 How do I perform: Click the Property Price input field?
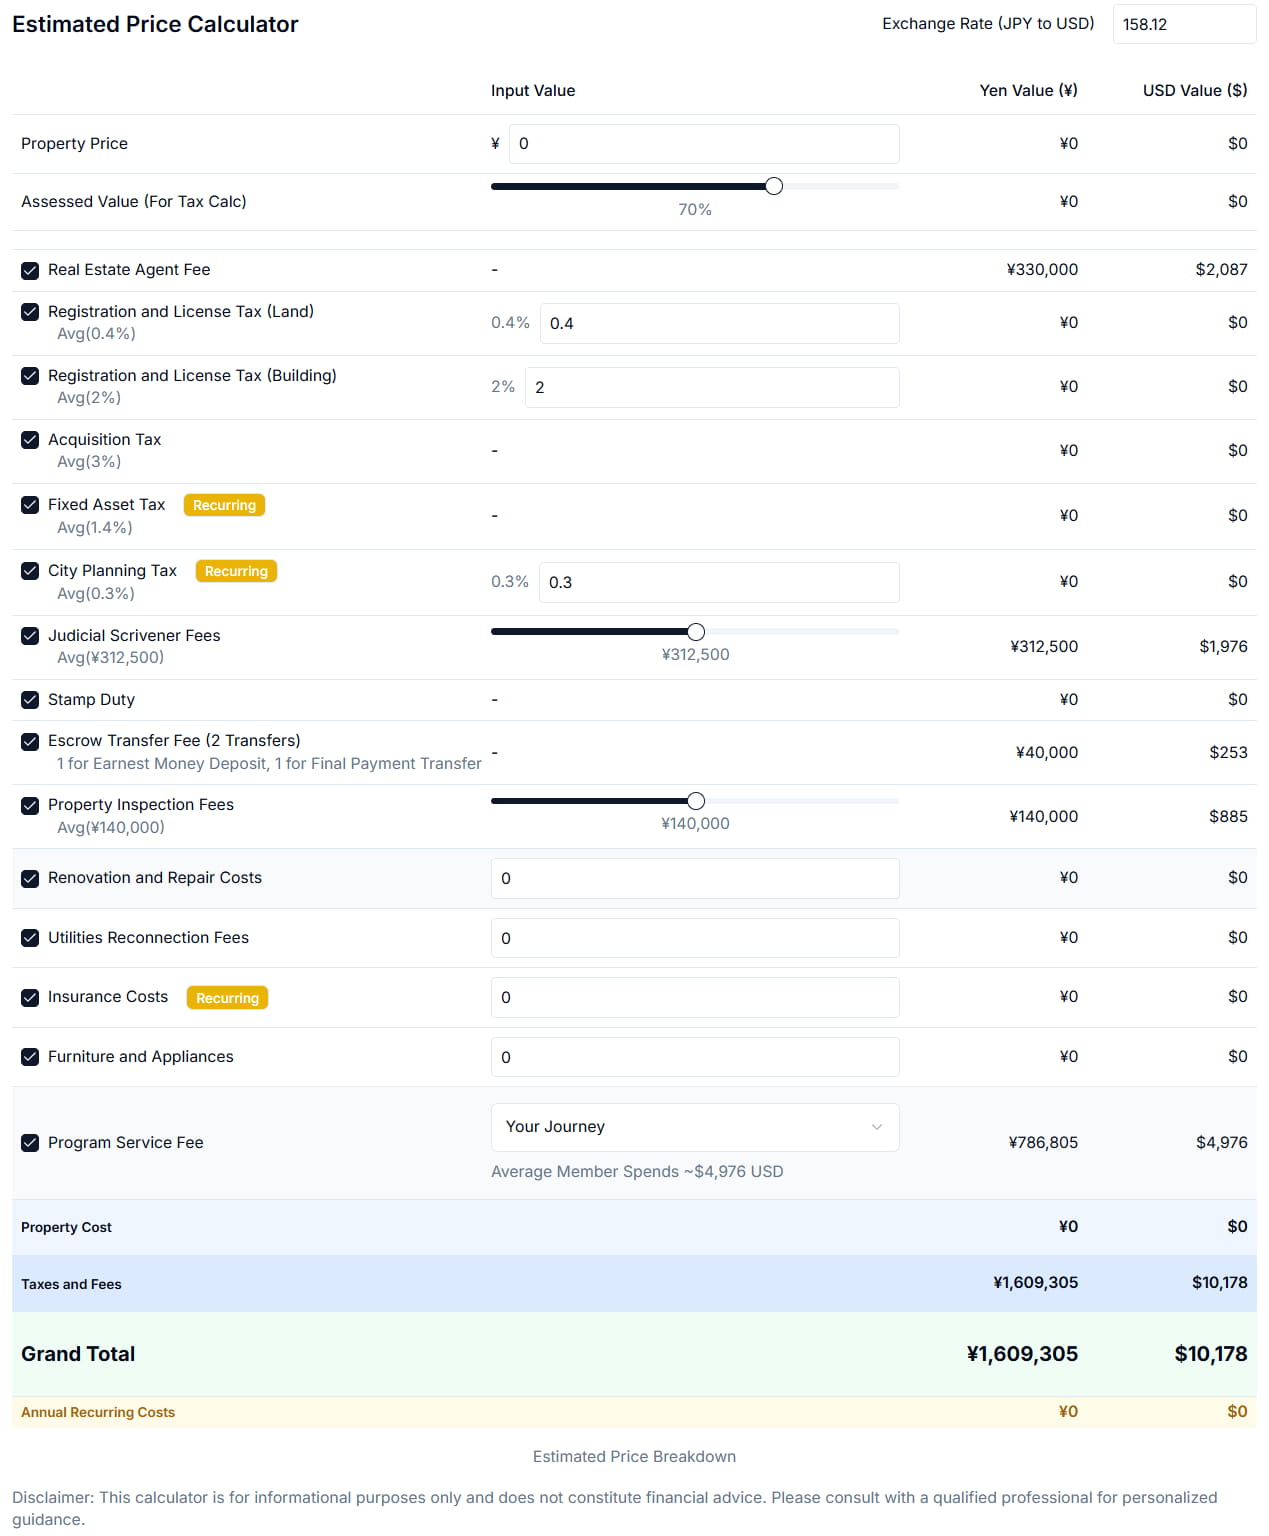pos(703,144)
